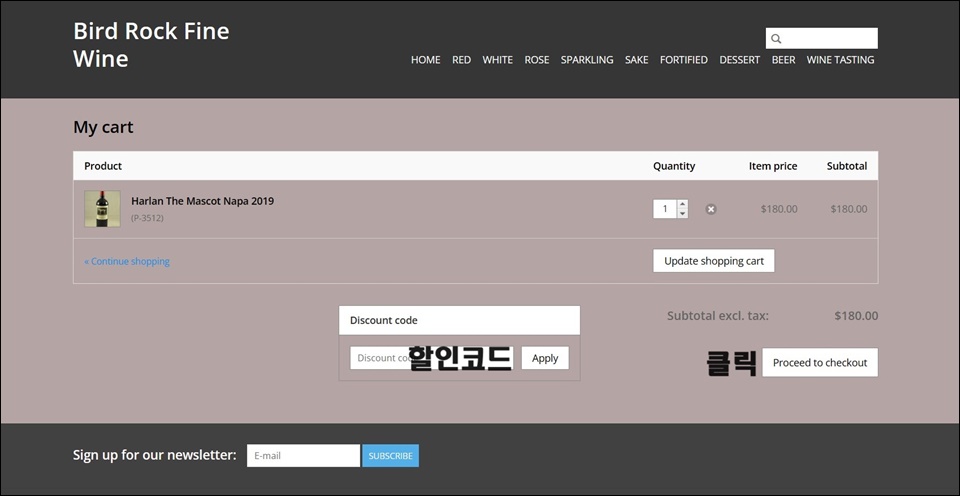The width and height of the screenshot is (960, 496).
Task: Increase quantity with the up arrow
Action: (683, 205)
